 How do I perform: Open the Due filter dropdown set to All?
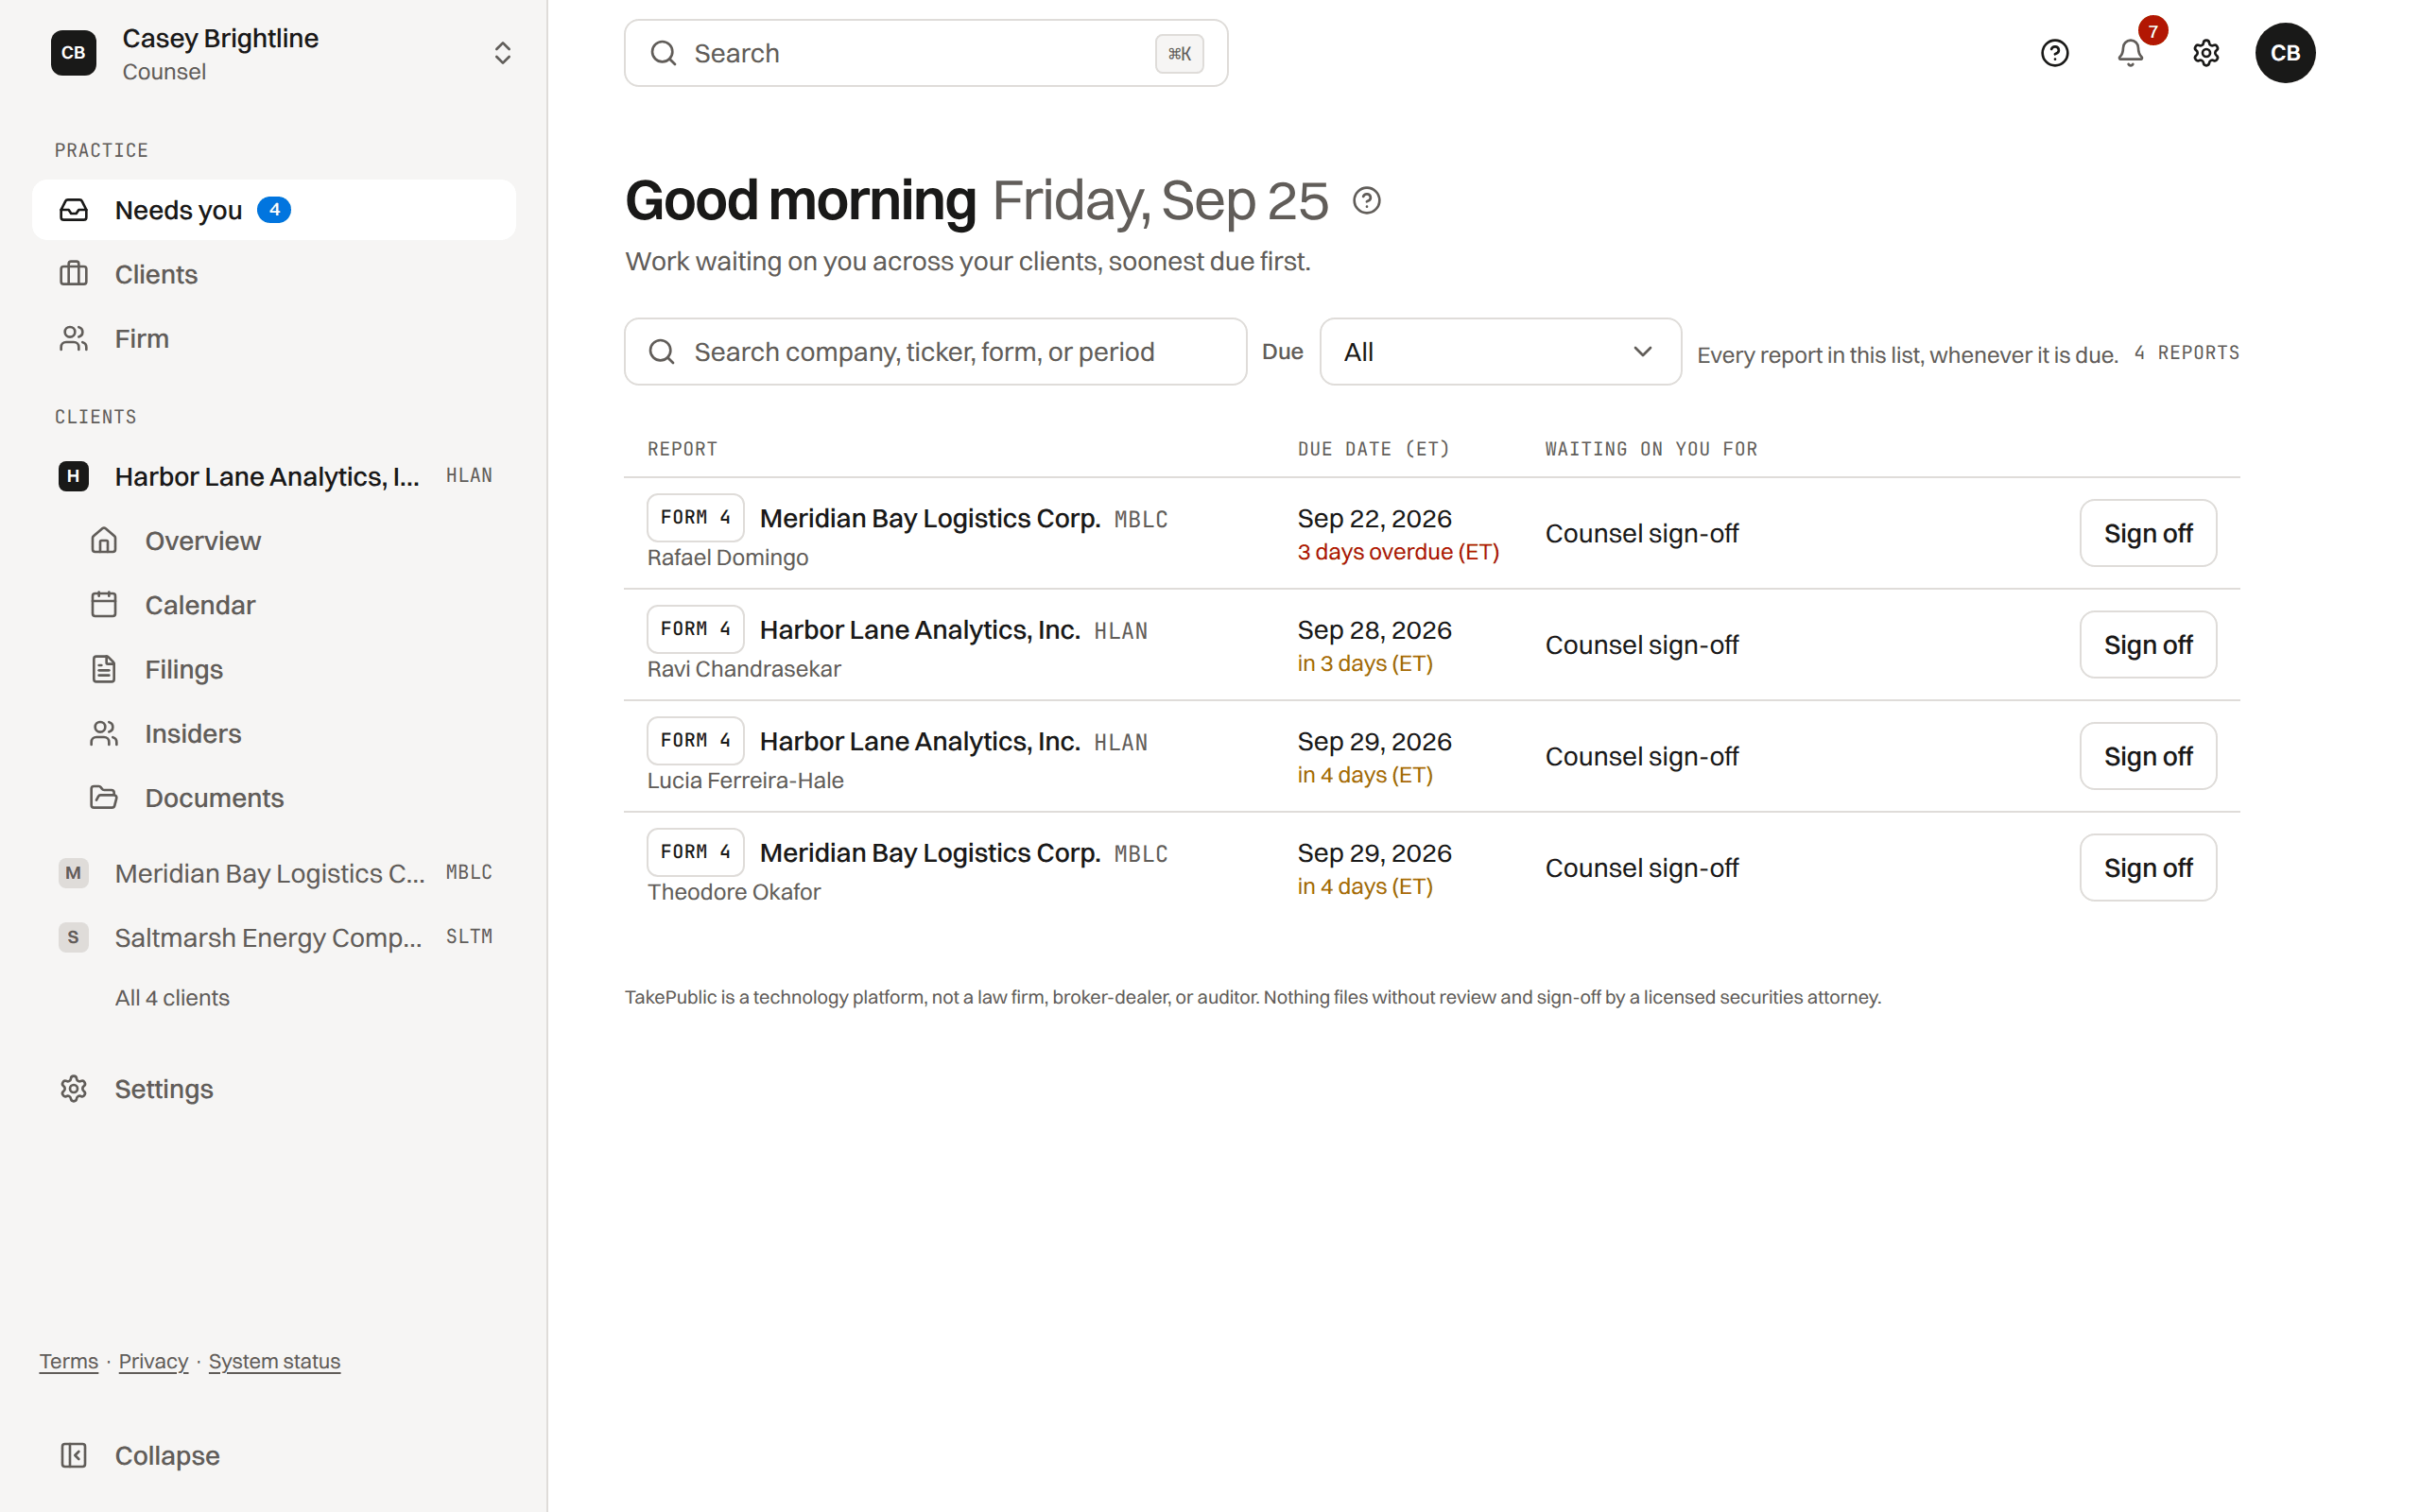click(1500, 352)
